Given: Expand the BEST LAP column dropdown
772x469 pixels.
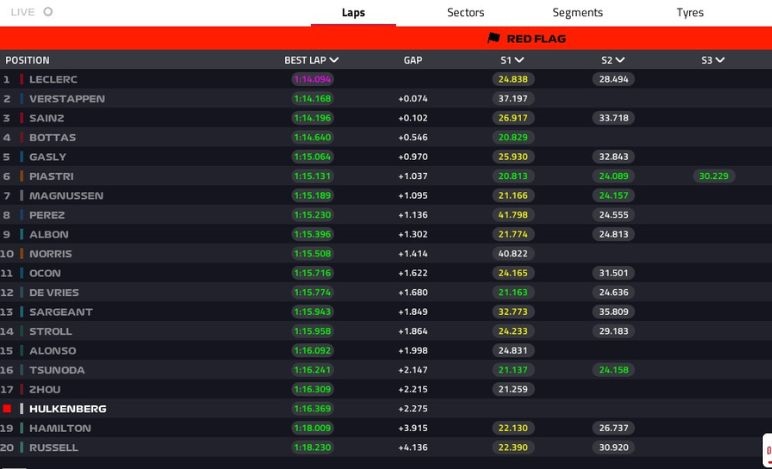Looking at the screenshot, I should pos(334,60).
